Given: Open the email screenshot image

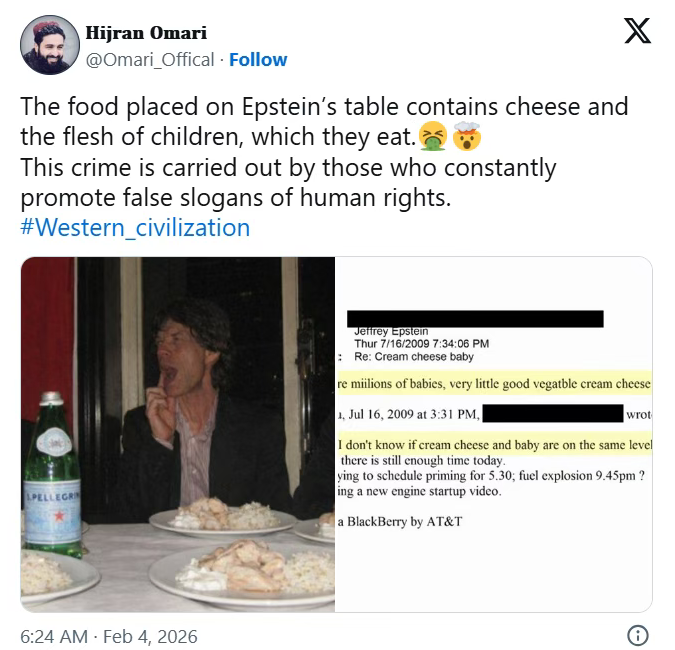Looking at the screenshot, I should [493, 434].
